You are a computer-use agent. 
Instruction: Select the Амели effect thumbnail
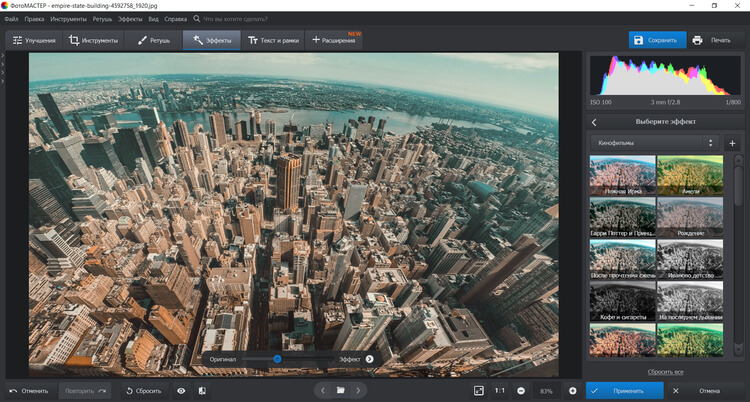[689, 176]
